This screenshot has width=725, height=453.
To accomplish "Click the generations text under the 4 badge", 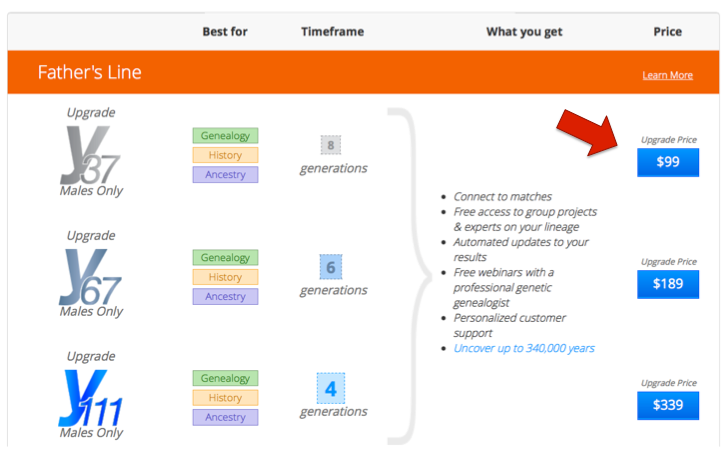I will tap(333, 412).
